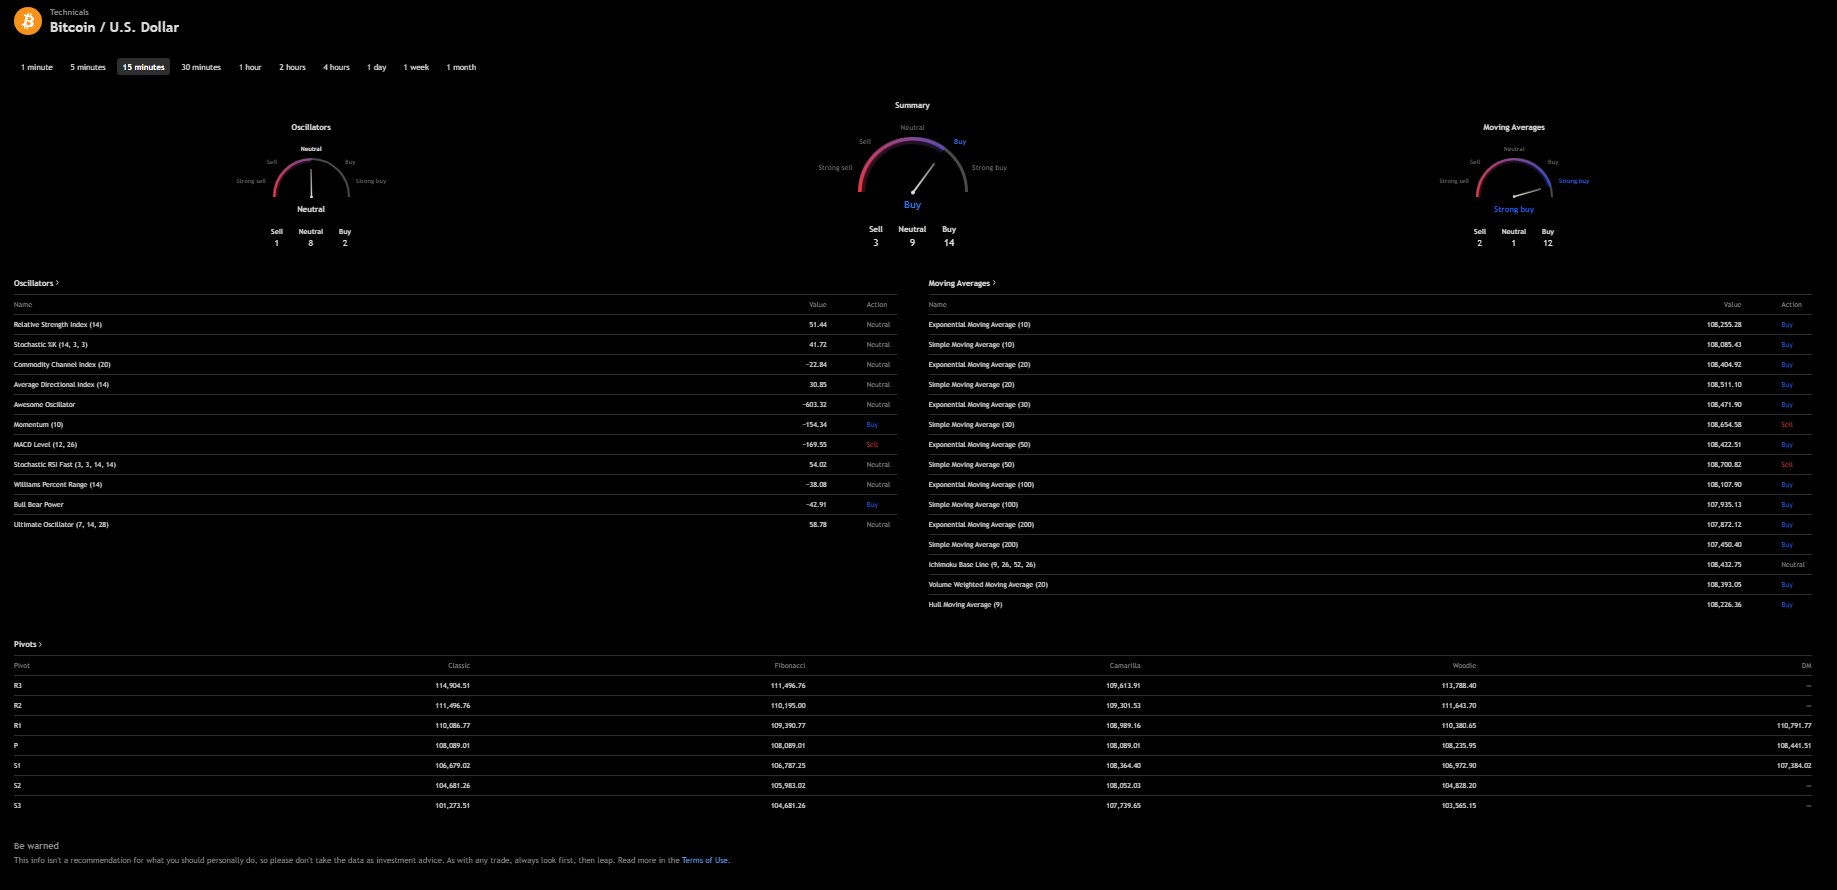The height and width of the screenshot is (890, 1837).
Task: Click the Camarilla pivot column header
Action: [x=1125, y=666]
